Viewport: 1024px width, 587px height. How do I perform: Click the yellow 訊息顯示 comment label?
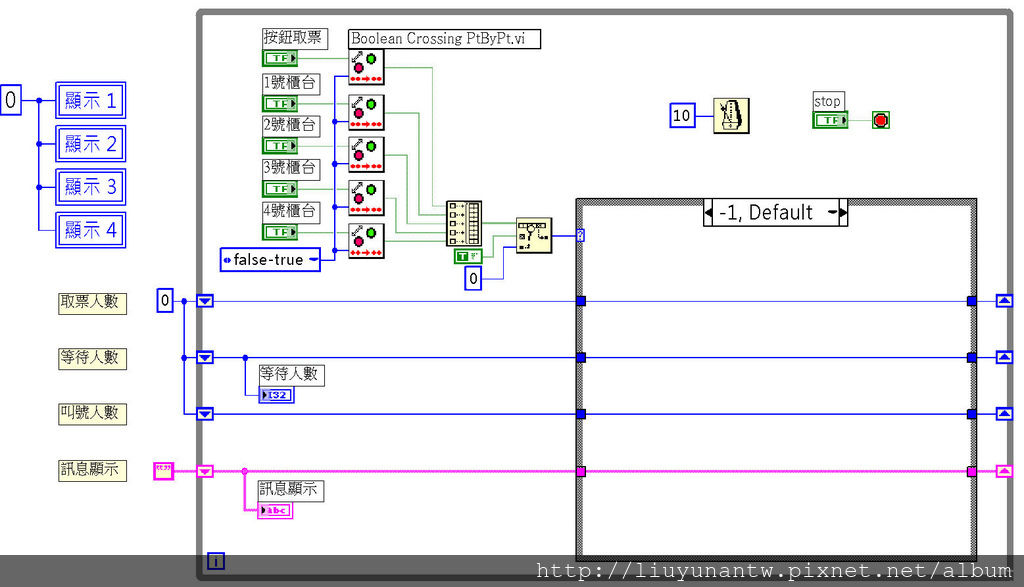91,470
